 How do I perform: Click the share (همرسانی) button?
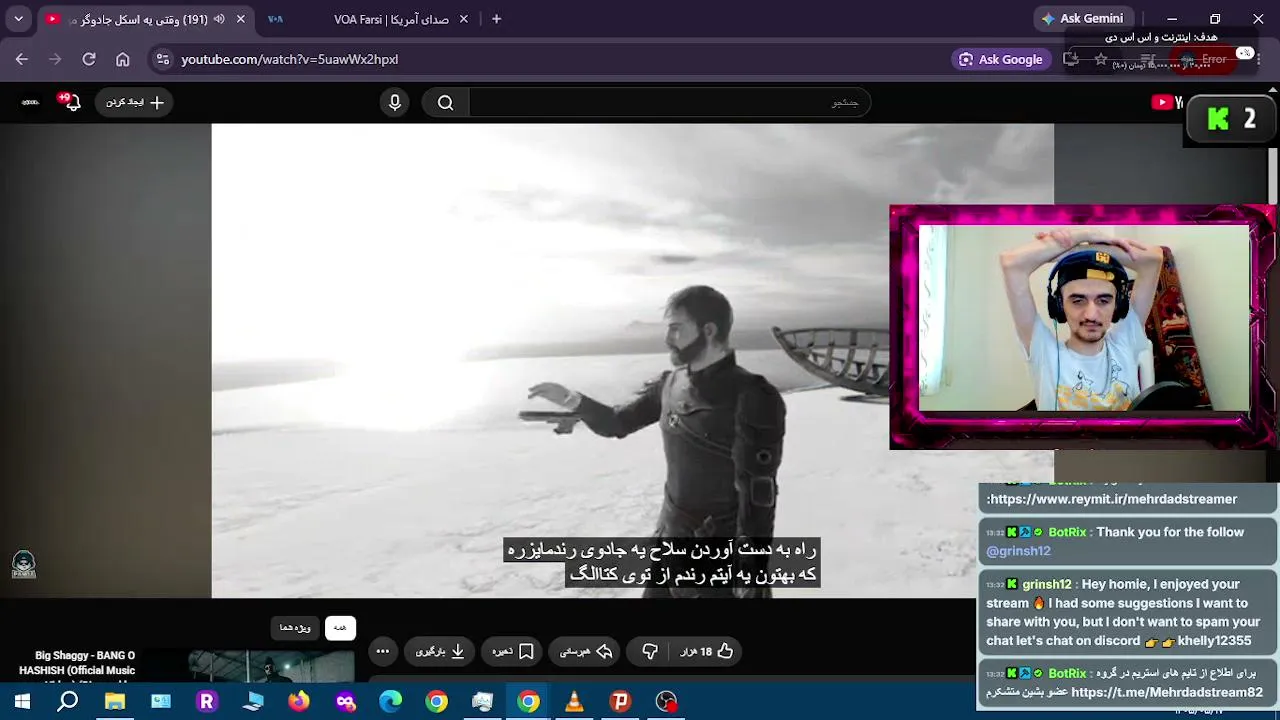(x=585, y=651)
